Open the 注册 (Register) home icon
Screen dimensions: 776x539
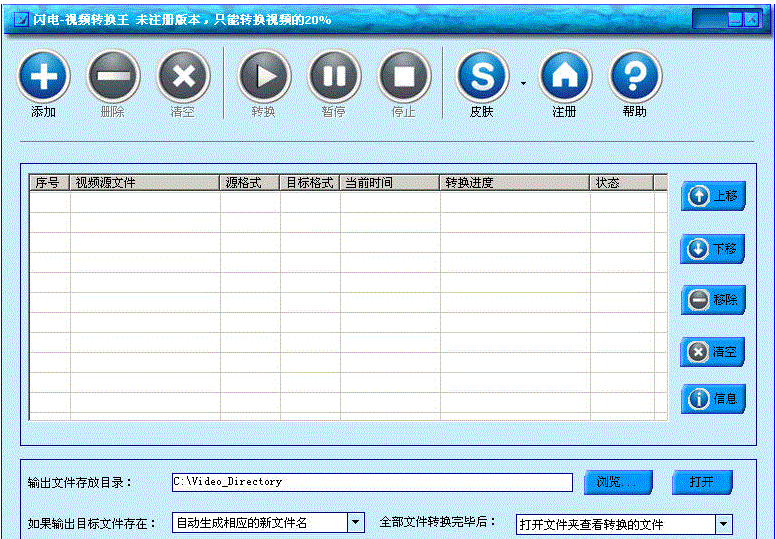click(565, 76)
